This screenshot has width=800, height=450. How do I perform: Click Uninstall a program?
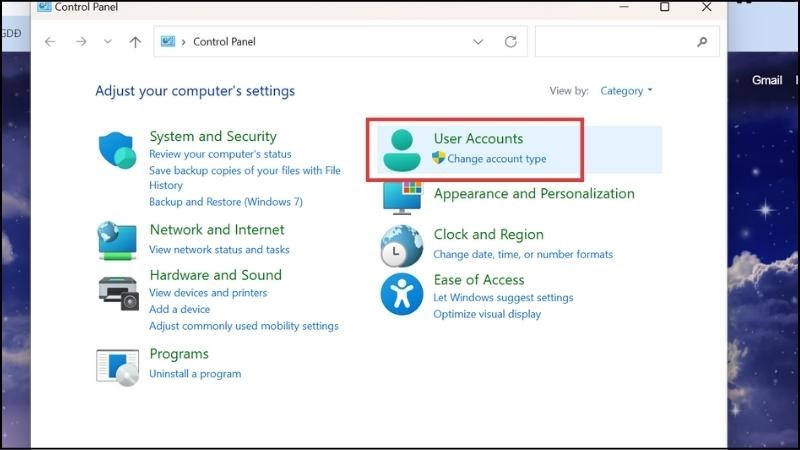pyautogui.click(x=195, y=373)
